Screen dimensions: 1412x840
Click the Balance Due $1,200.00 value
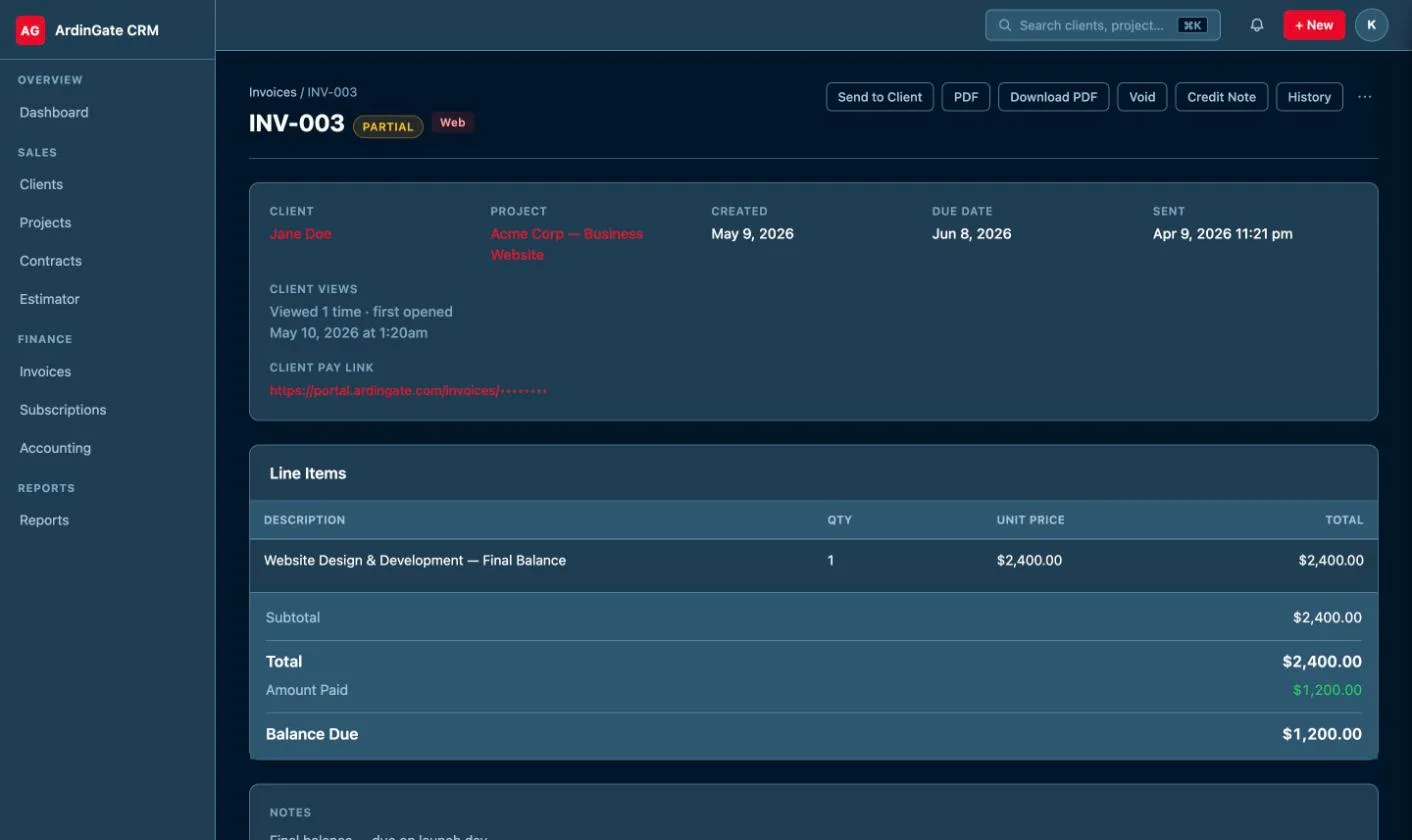pyautogui.click(x=1322, y=734)
